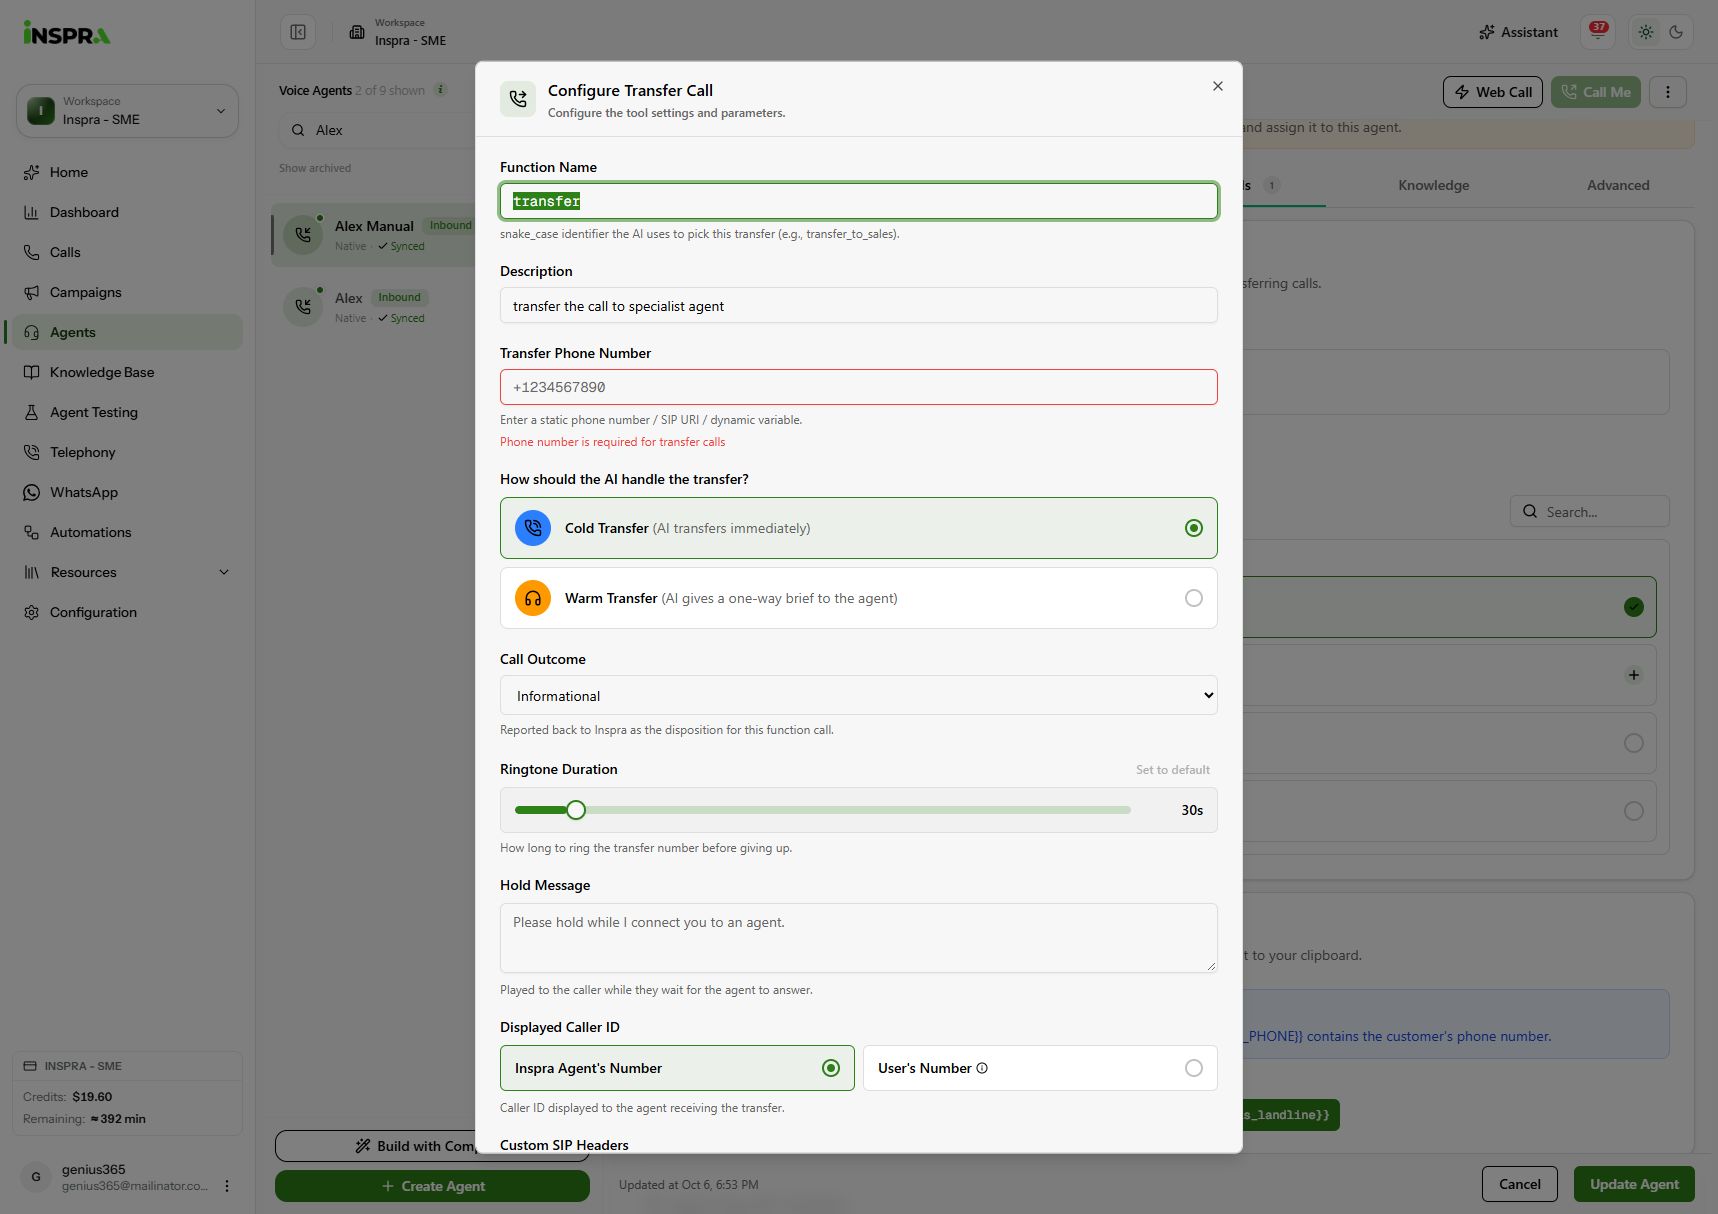Click User's Number info icon
The image size is (1718, 1214).
click(982, 1068)
